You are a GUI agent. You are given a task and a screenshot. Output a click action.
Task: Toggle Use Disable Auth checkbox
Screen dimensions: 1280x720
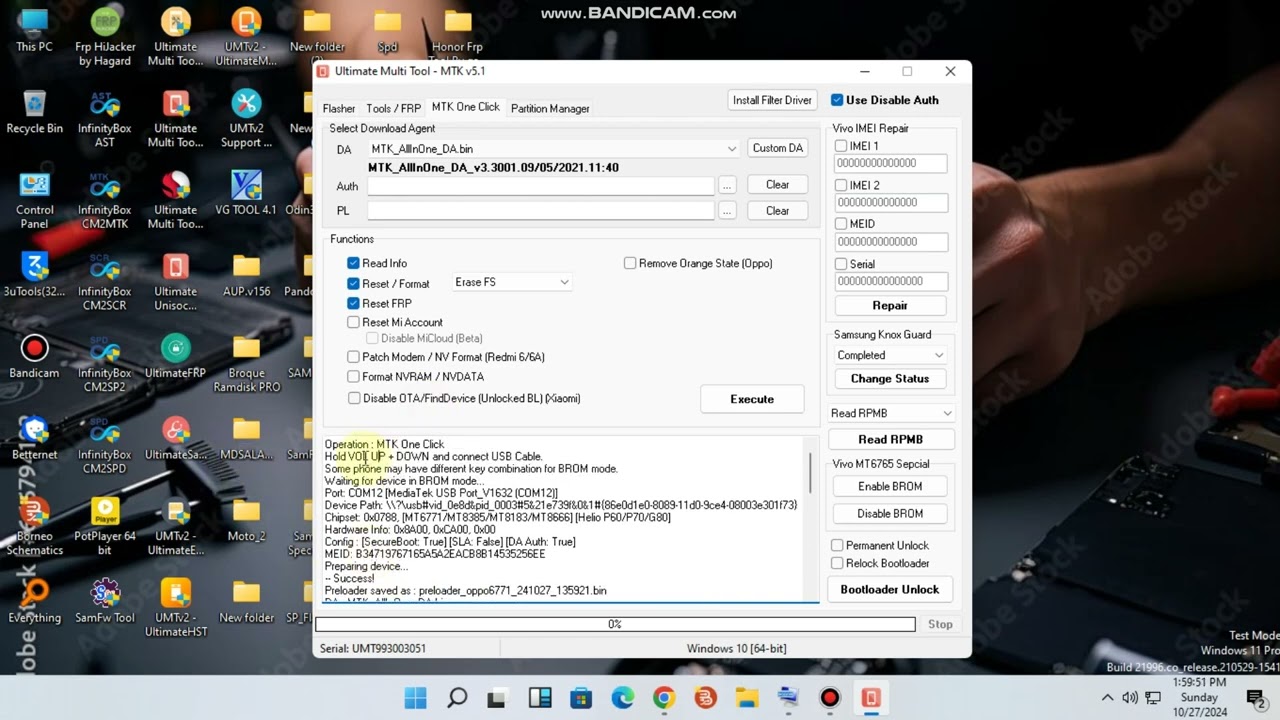(837, 100)
